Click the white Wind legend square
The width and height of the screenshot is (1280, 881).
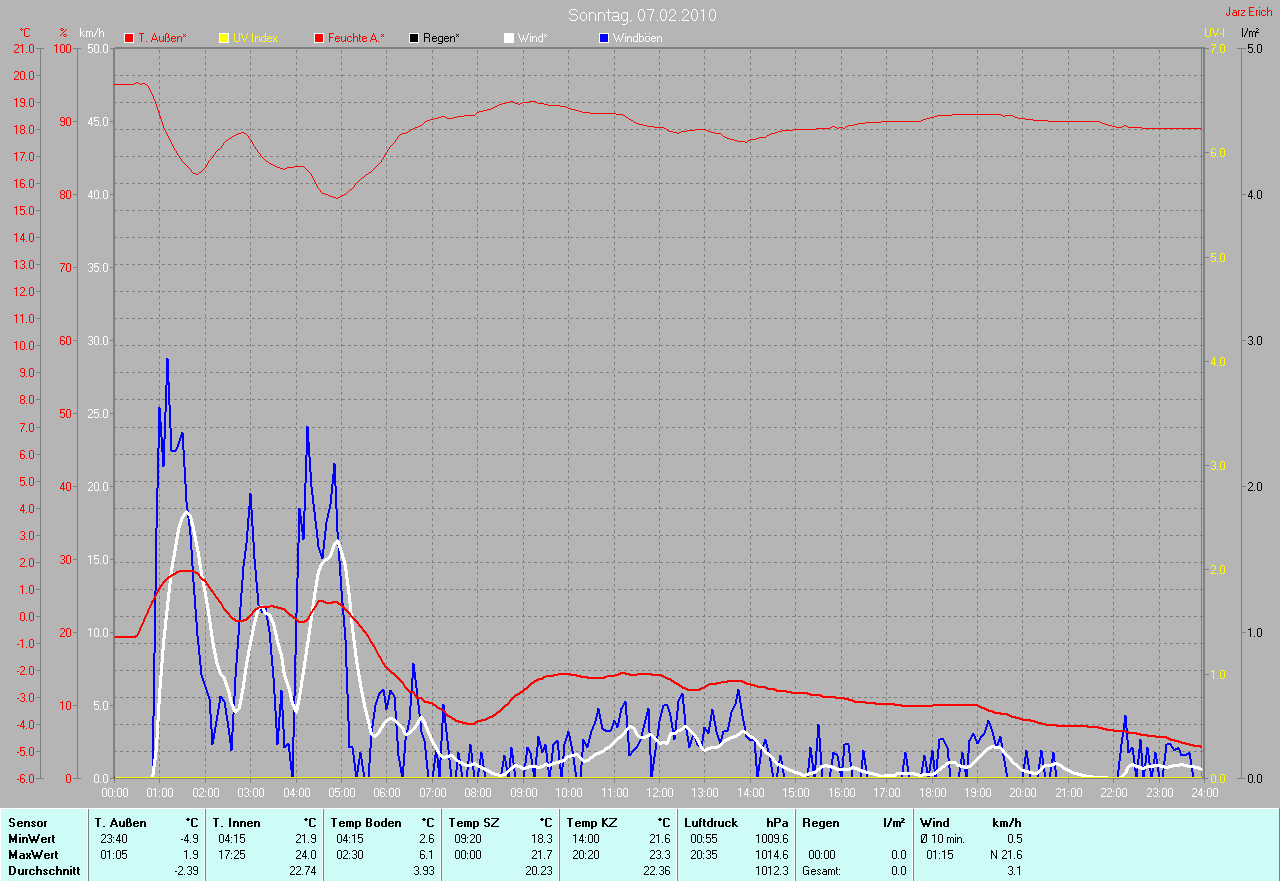[x=509, y=38]
